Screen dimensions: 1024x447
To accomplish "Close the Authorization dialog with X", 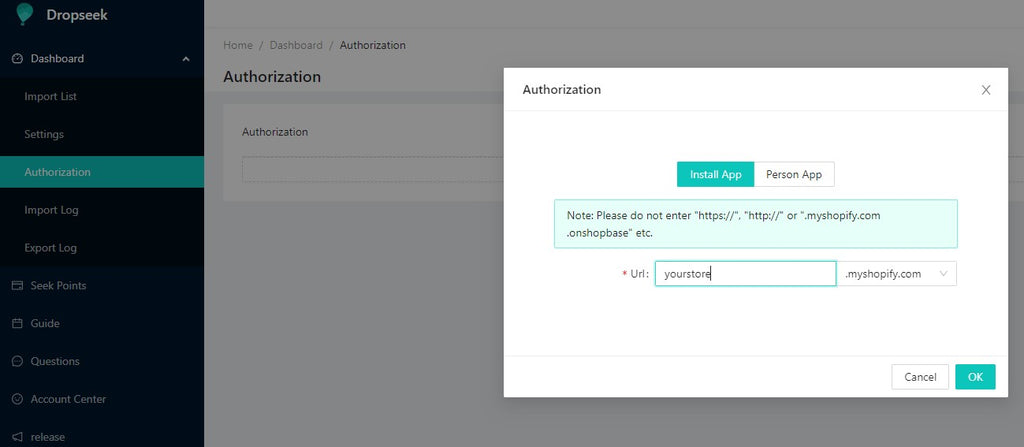I will pos(986,90).
